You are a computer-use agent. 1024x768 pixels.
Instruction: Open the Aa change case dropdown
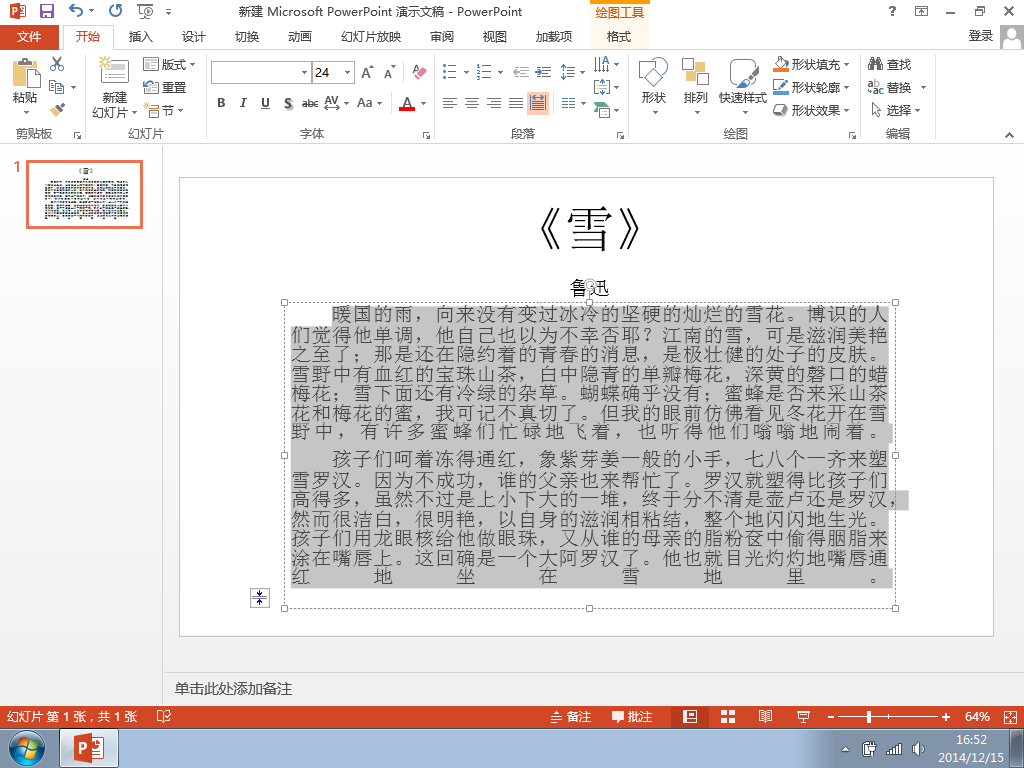coord(370,103)
